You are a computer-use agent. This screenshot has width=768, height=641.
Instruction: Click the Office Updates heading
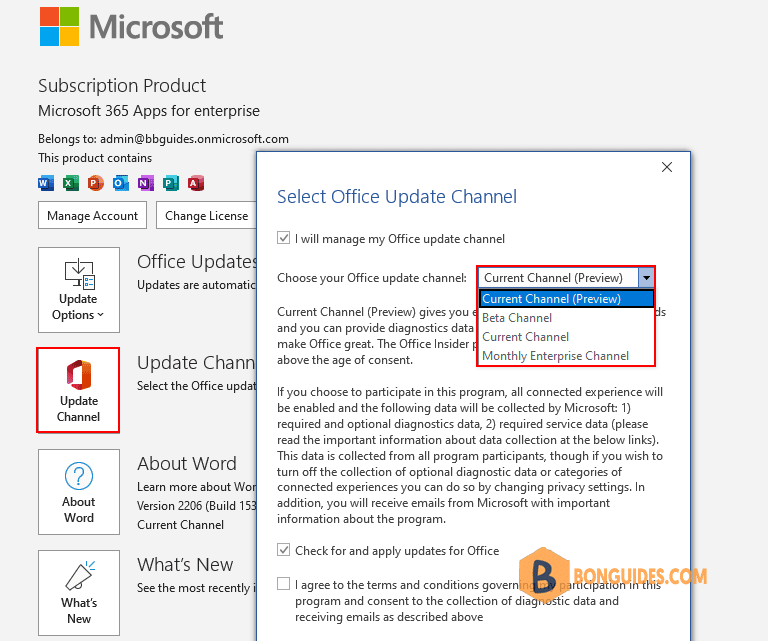point(196,261)
